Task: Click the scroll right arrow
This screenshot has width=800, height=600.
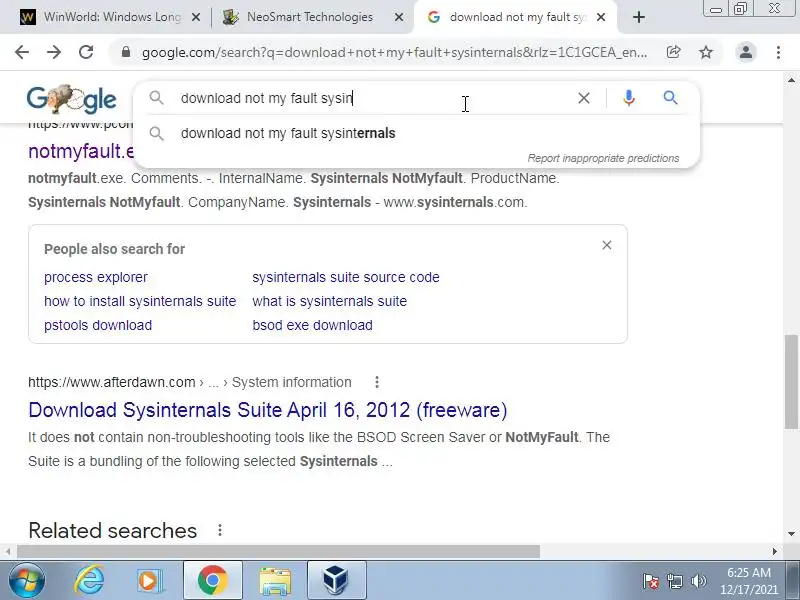Action: tap(774, 552)
